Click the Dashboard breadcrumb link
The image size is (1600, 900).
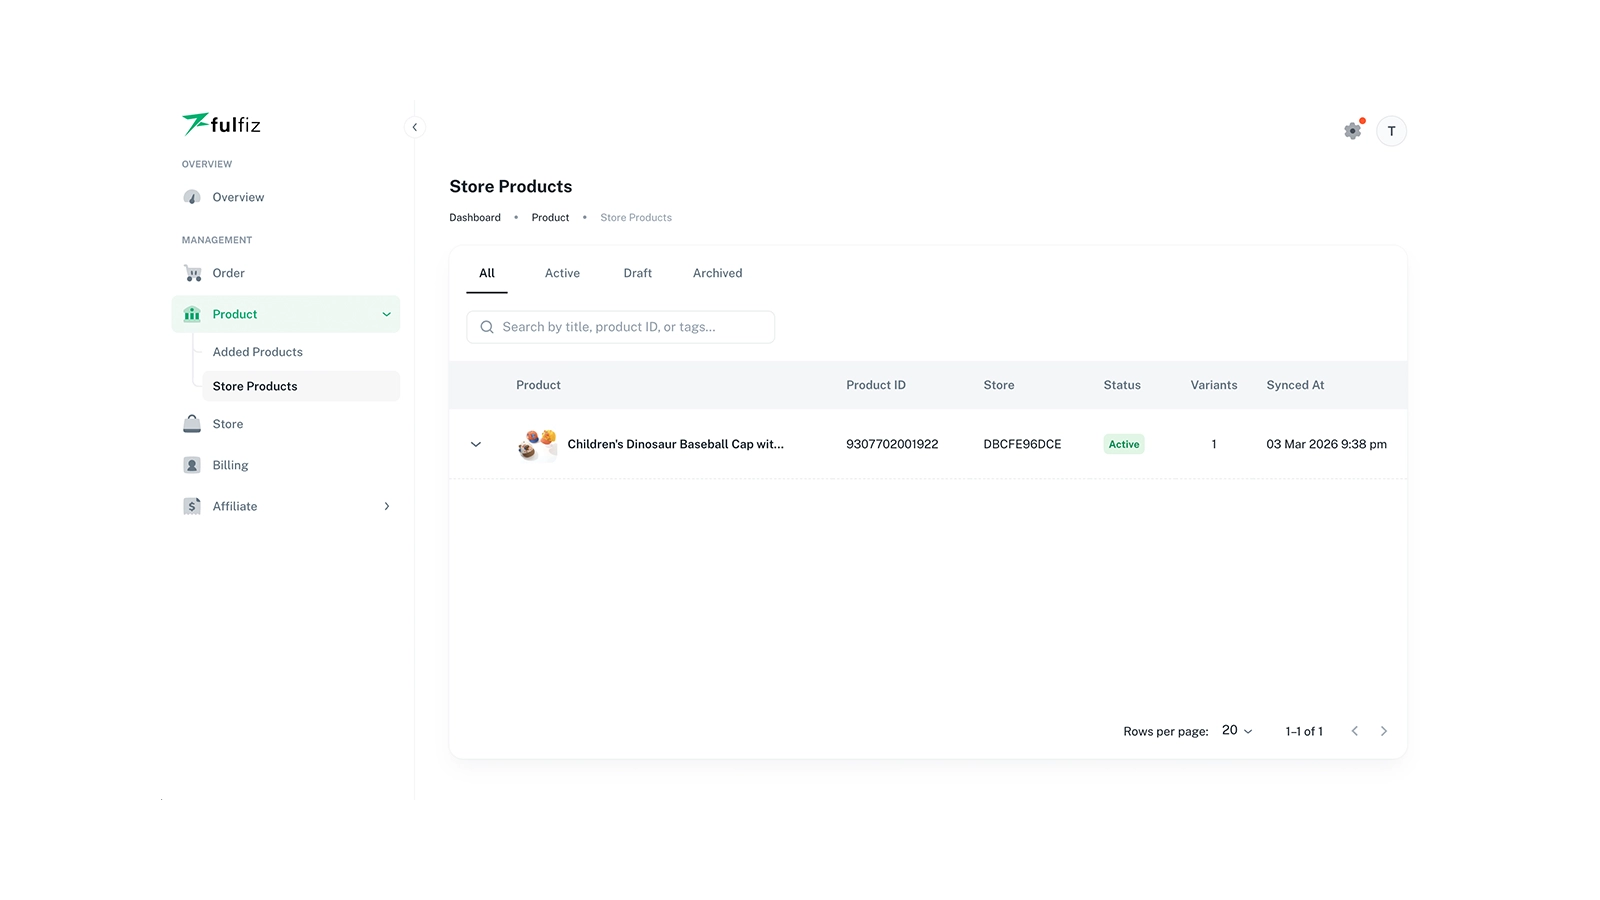click(x=475, y=217)
